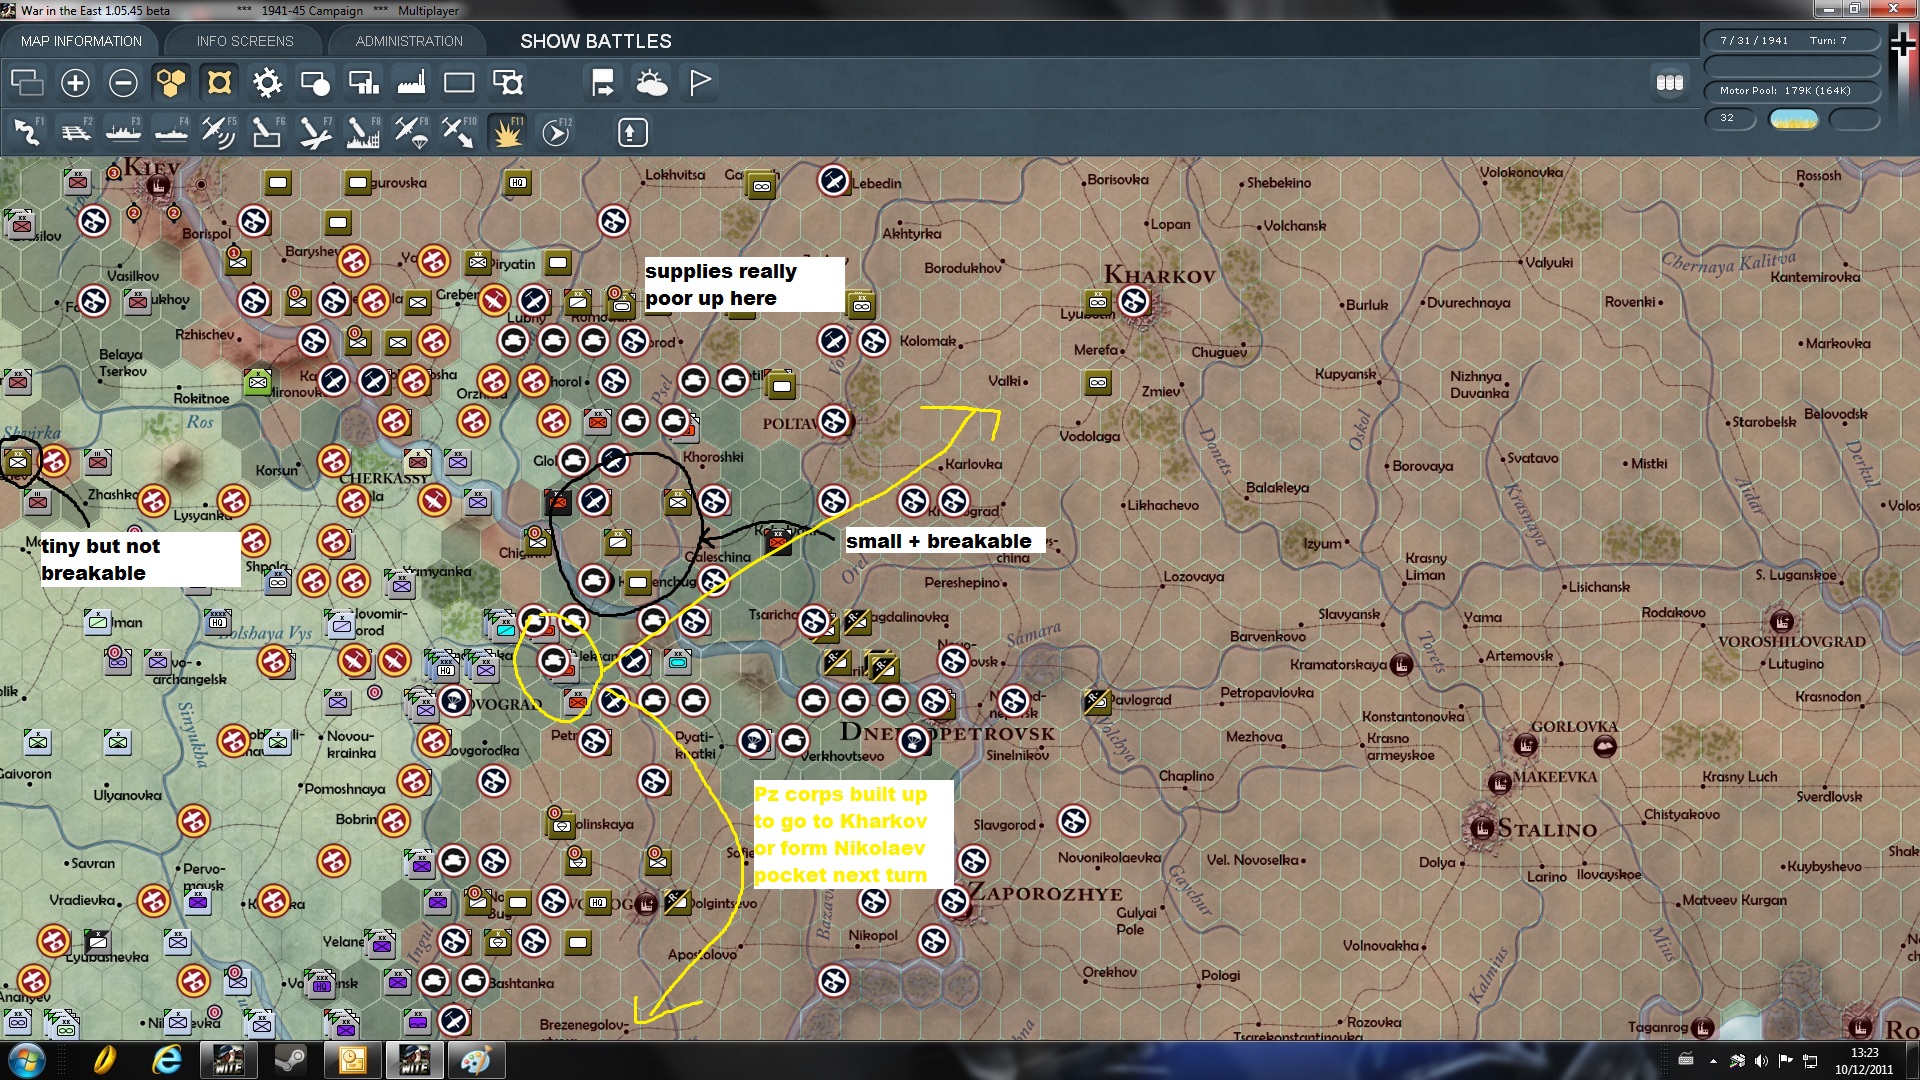Select F6 bomb unit mode
Screen dimensions: 1920x1080
(x=267, y=132)
